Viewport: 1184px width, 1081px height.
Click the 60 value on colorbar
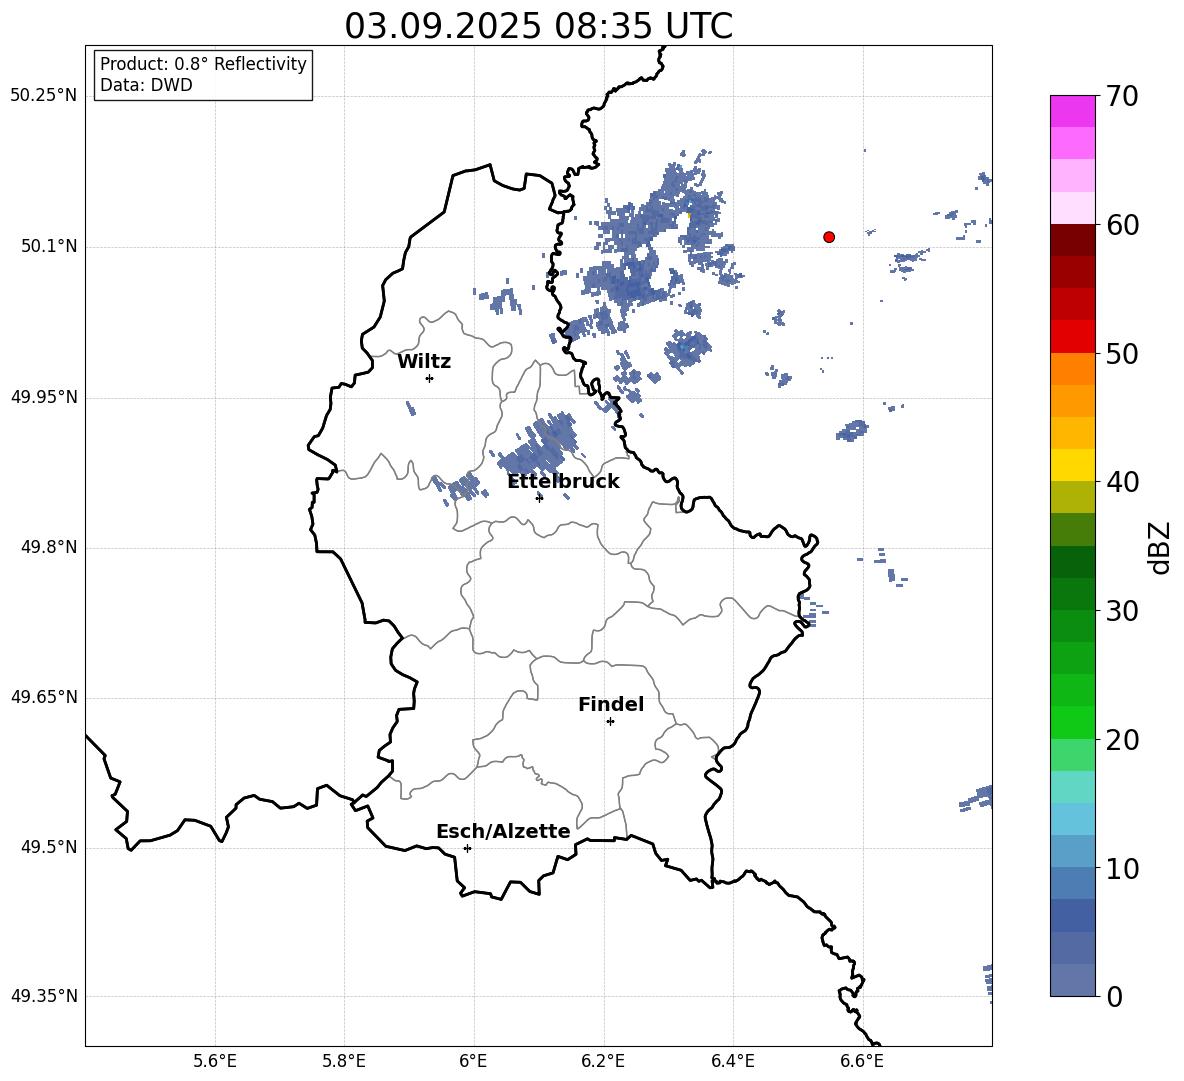pyautogui.click(x=1123, y=225)
